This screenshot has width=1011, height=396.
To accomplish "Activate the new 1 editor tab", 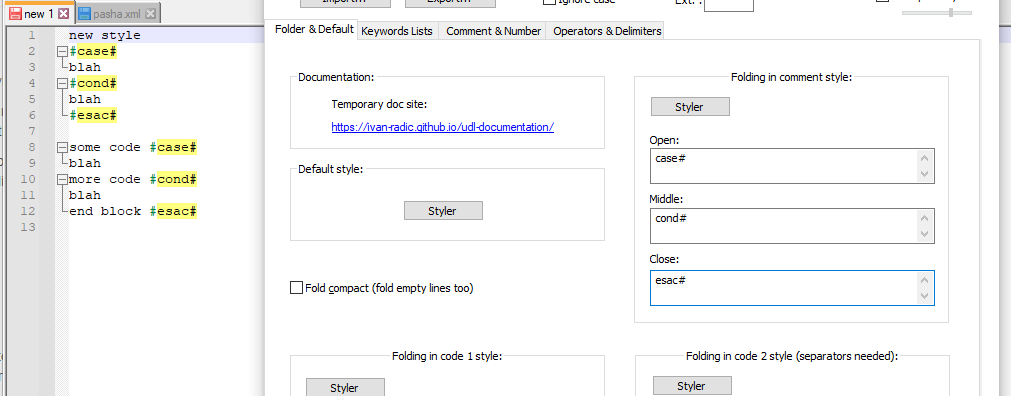I will 39,14.
